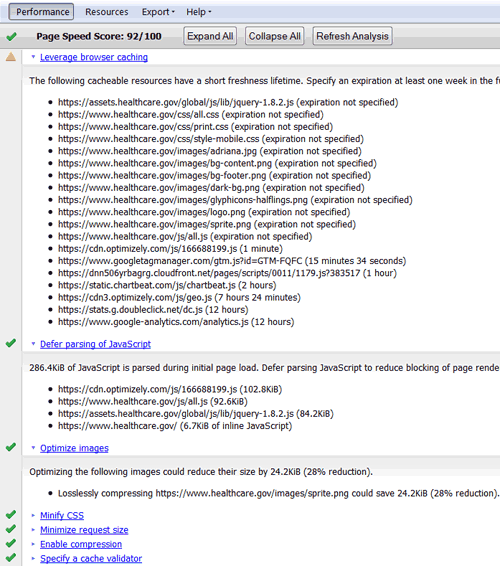The image size is (500, 566).
Task: Click the images/adriana.jpg caching entry
Action: [210, 151]
